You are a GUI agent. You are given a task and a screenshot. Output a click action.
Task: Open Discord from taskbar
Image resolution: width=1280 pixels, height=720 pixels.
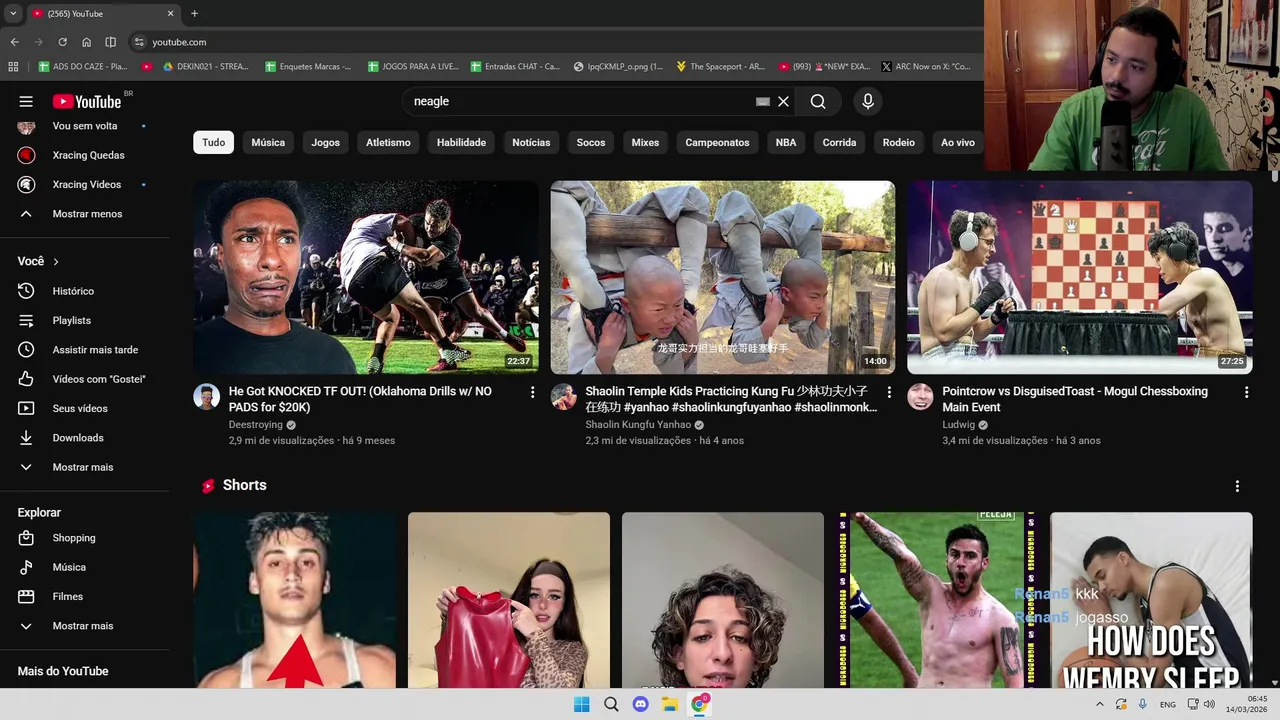(641, 704)
